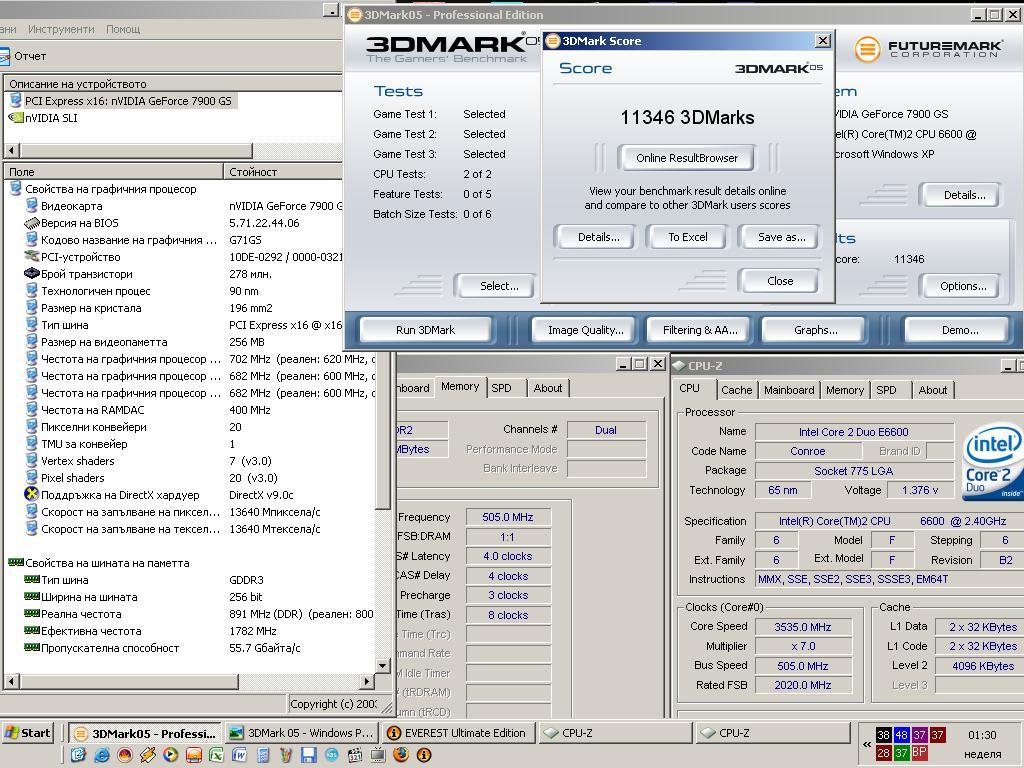Click the TV quick launch icon
The width and height of the screenshot is (1024, 768).
pos(377,755)
